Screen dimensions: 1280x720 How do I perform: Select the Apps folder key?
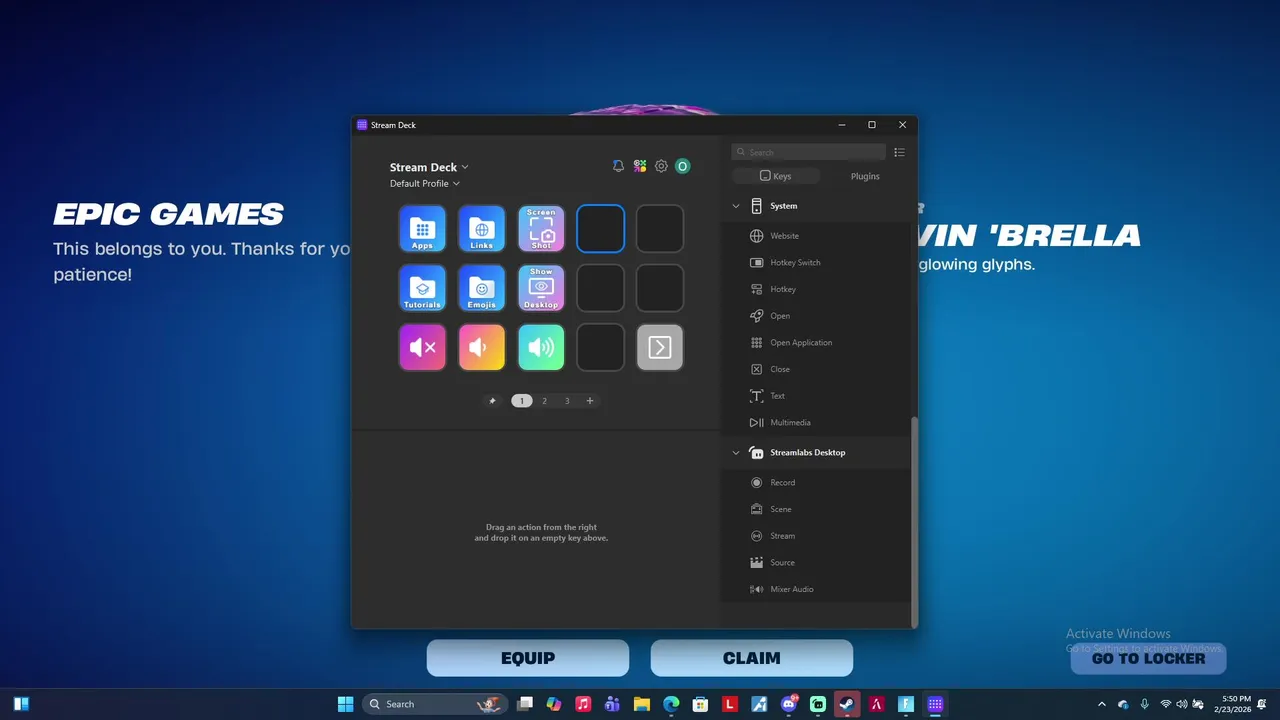coord(422,229)
